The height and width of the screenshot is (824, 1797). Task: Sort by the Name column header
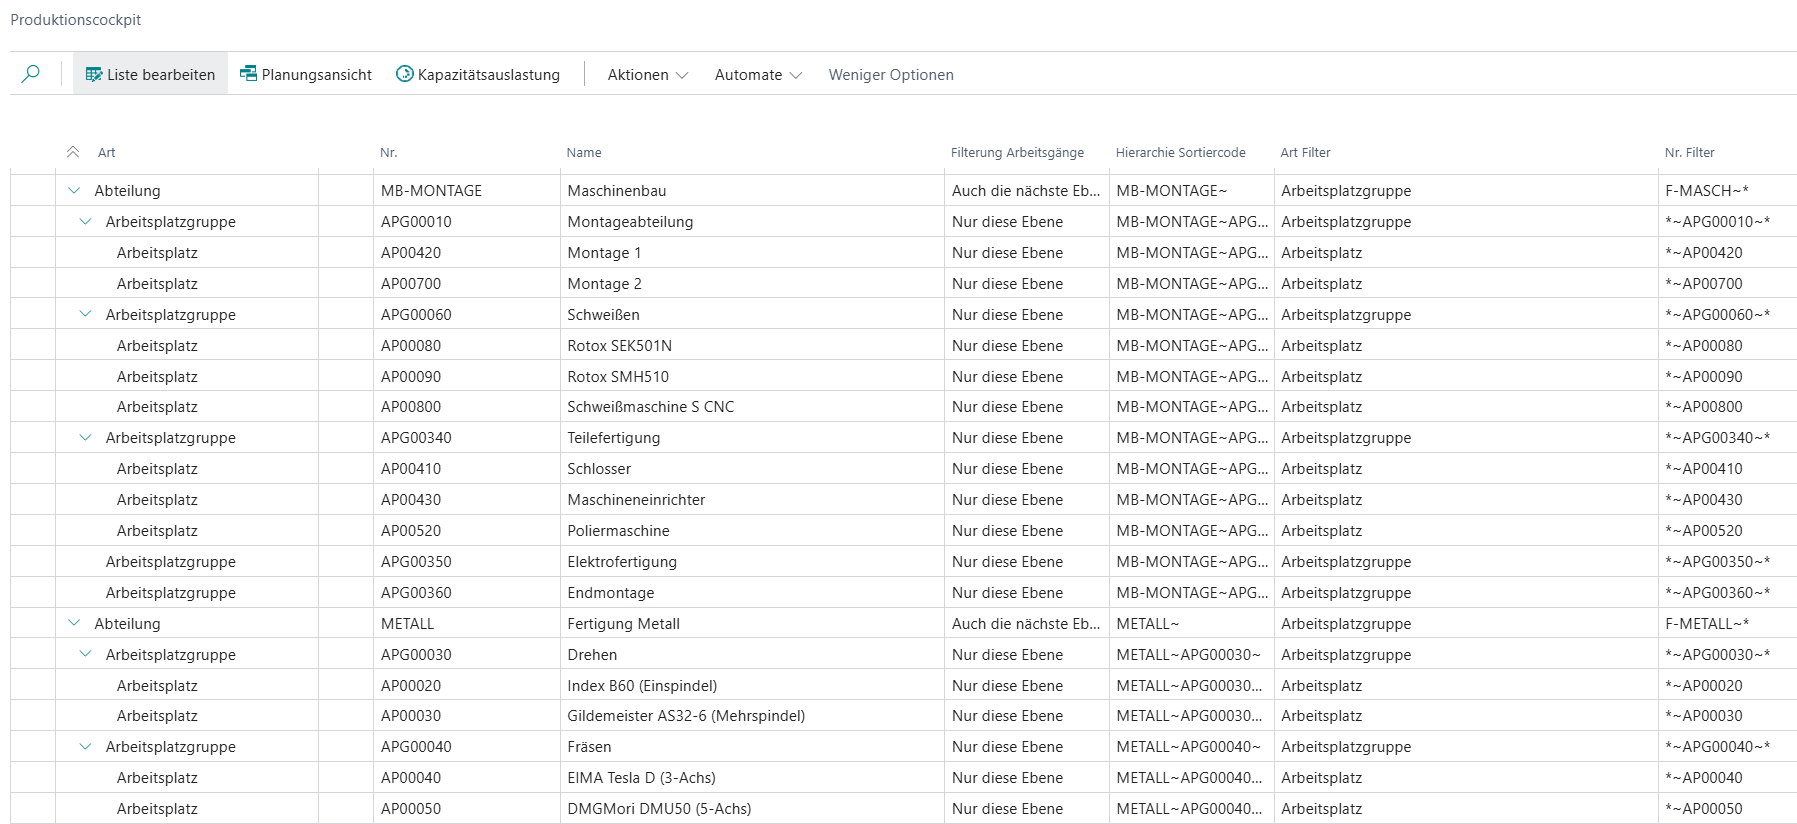coord(584,153)
